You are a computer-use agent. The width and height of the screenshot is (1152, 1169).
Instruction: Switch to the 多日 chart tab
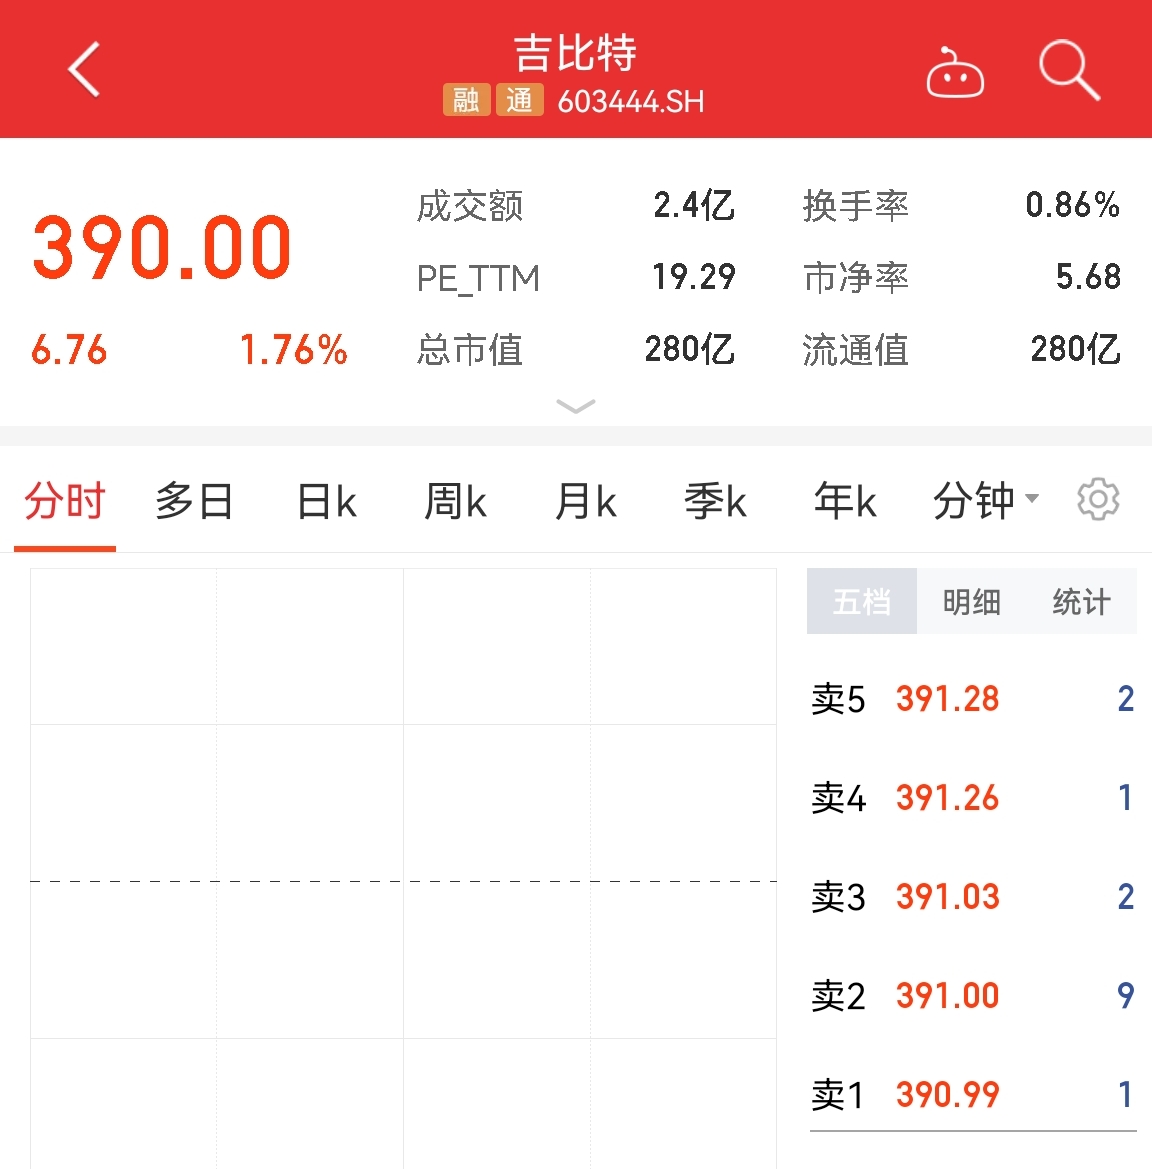(x=195, y=500)
